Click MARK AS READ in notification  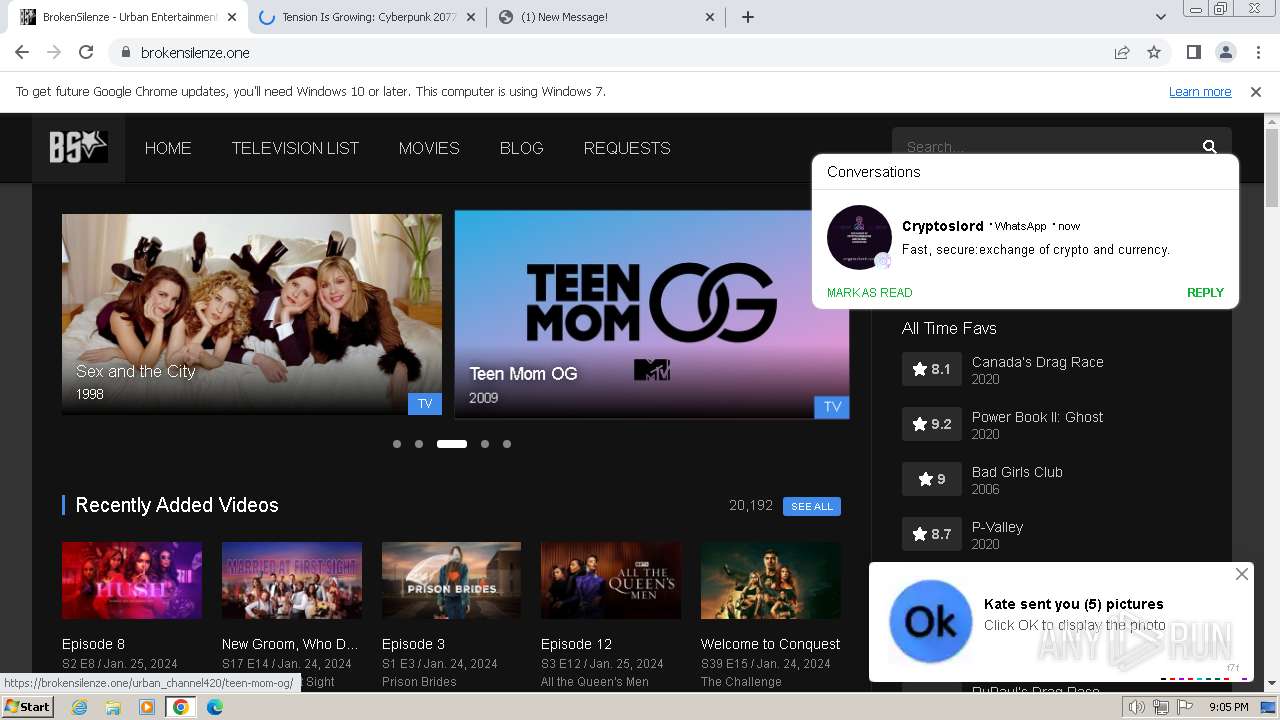click(869, 293)
